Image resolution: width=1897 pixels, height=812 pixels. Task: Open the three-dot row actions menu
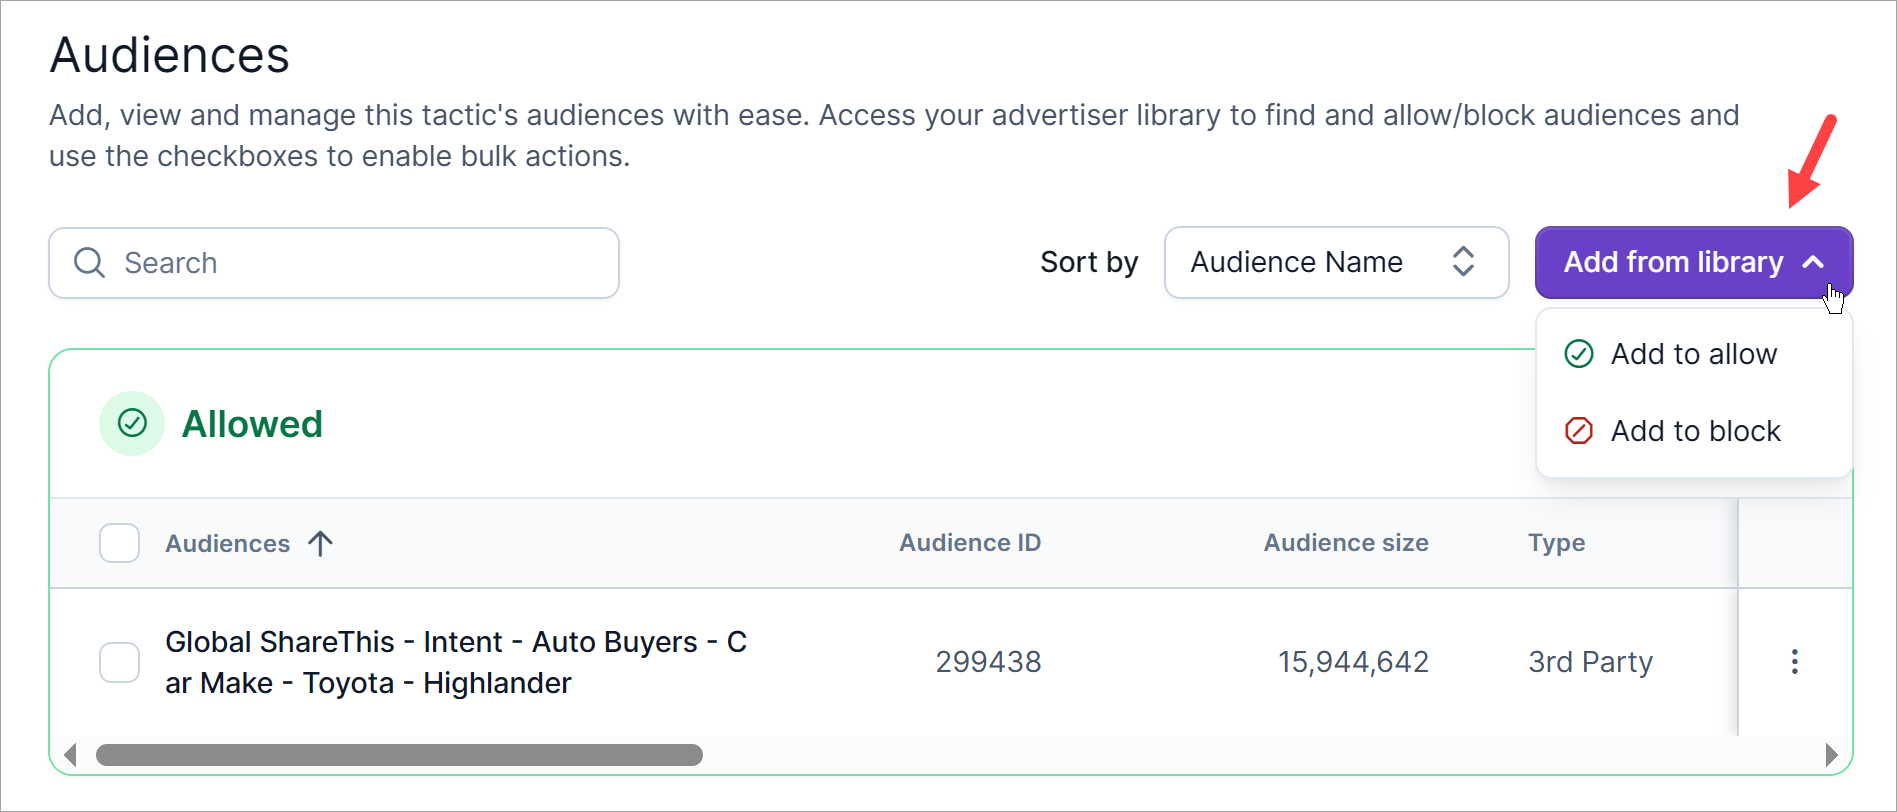click(1794, 661)
